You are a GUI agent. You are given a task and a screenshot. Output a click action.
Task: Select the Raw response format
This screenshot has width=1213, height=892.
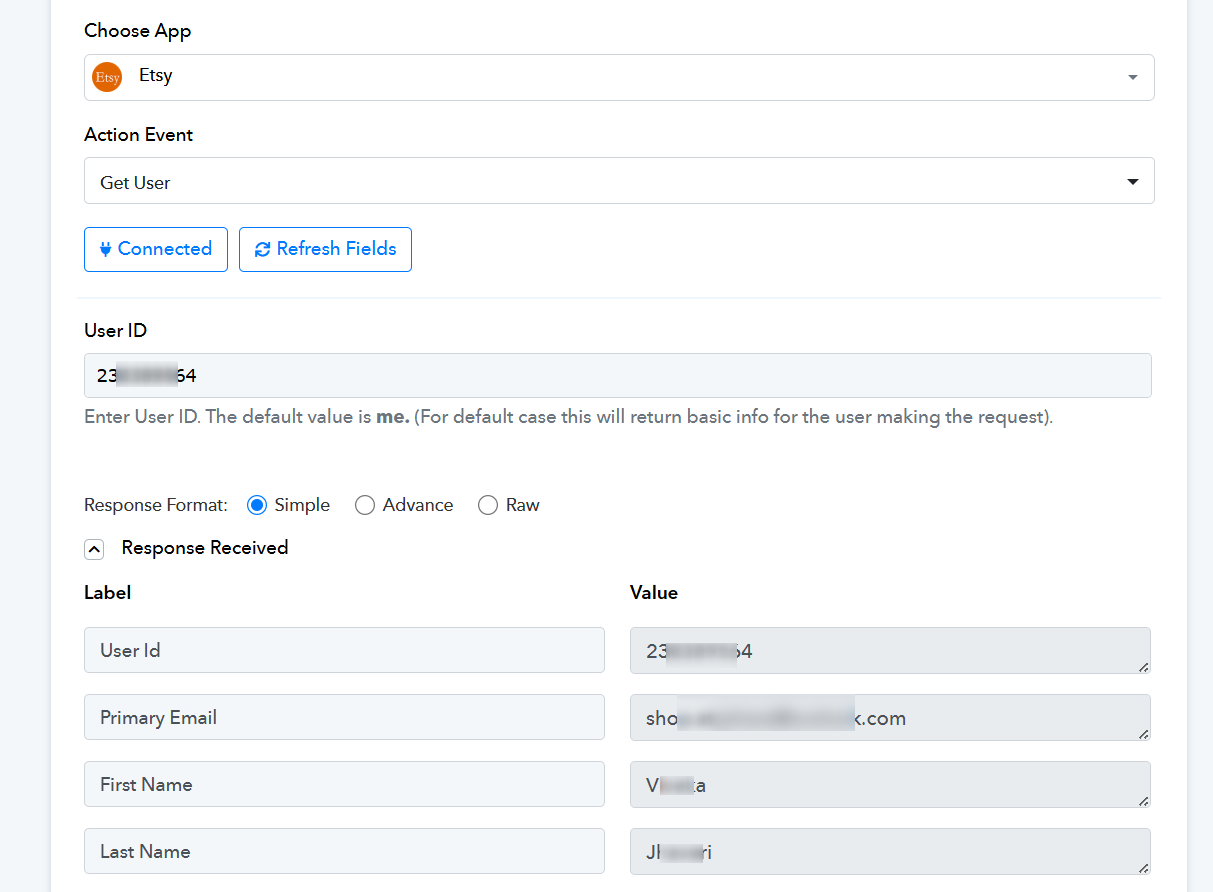(488, 505)
